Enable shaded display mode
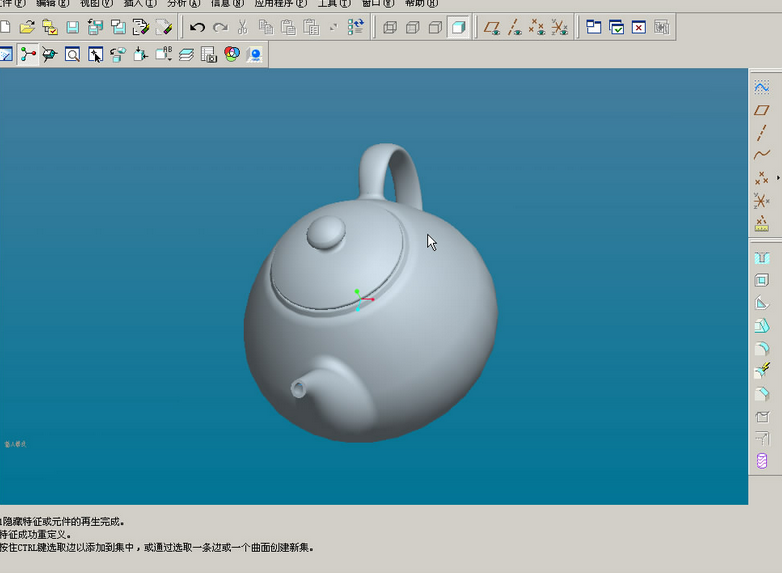The height and width of the screenshot is (573, 782). tap(458, 28)
